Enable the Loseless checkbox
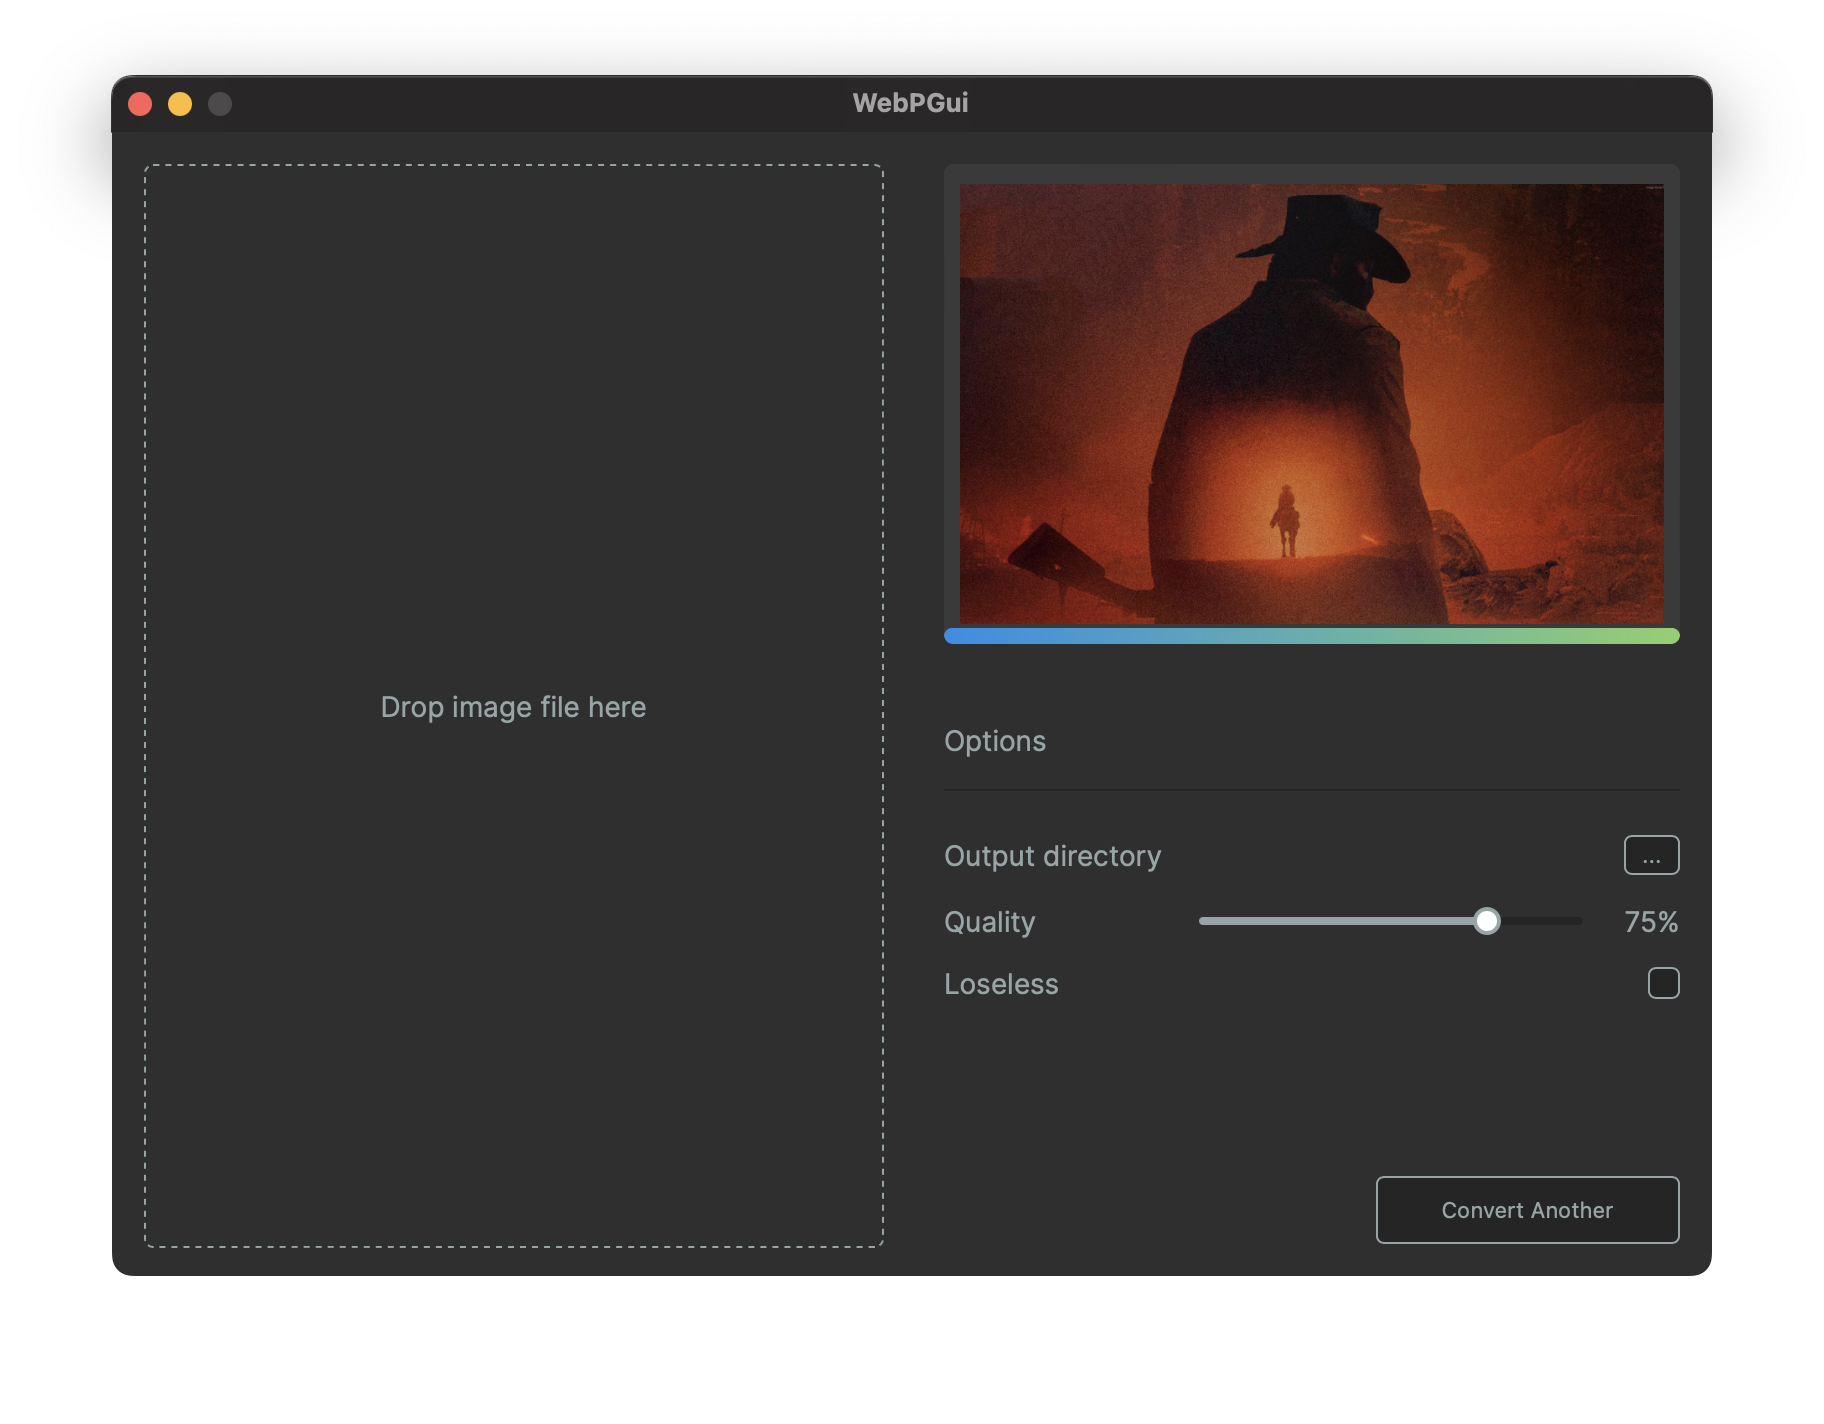Viewport: 1824px width, 1424px height. pyautogui.click(x=1663, y=983)
